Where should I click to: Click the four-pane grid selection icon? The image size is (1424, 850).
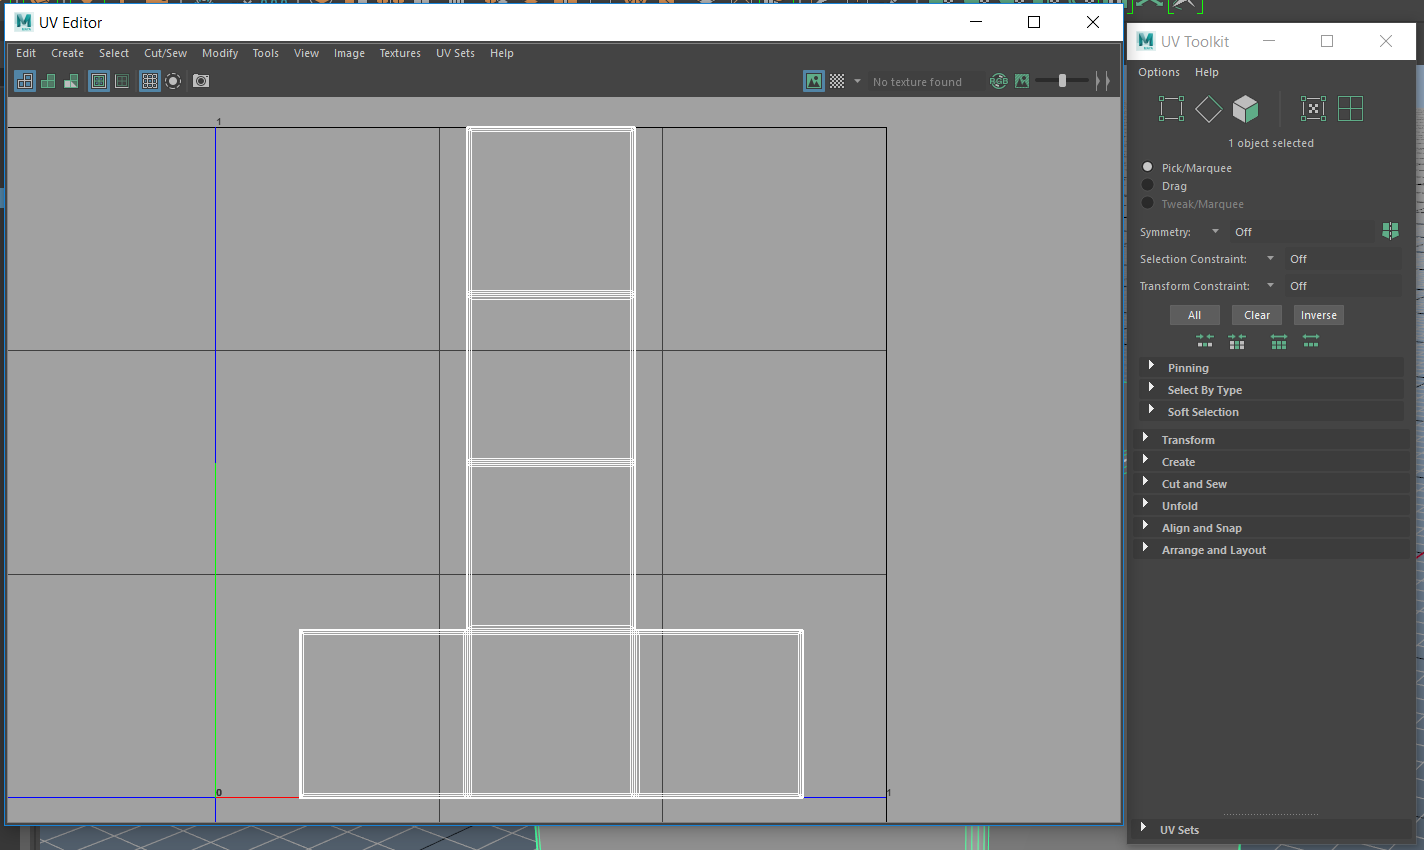[x=1351, y=109]
